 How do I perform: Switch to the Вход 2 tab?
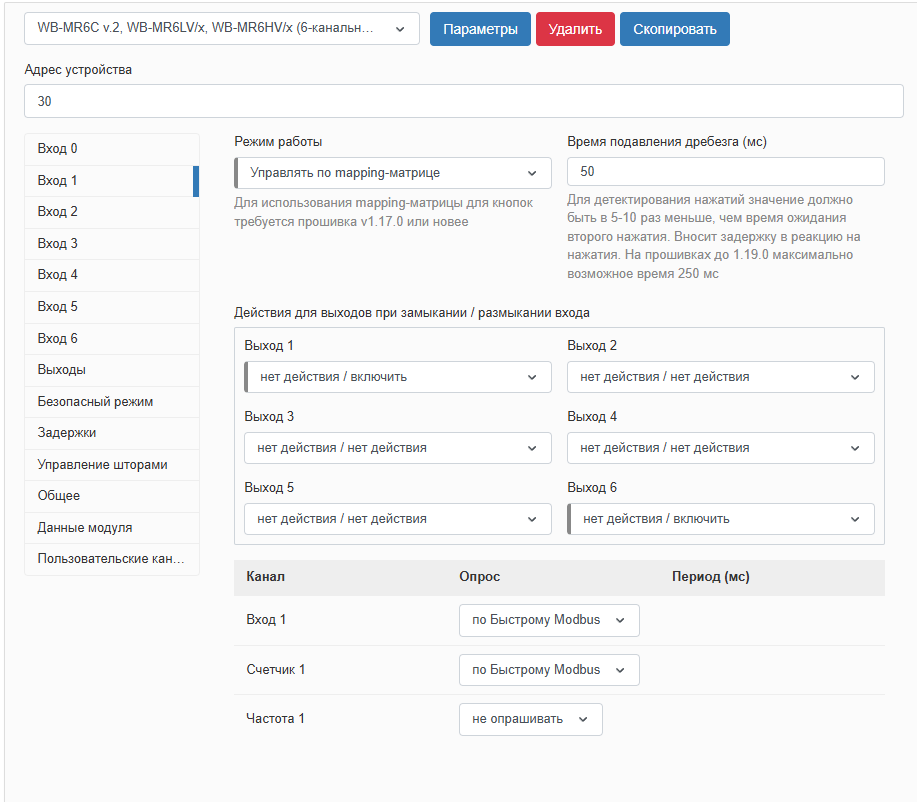[x=111, y=212]
